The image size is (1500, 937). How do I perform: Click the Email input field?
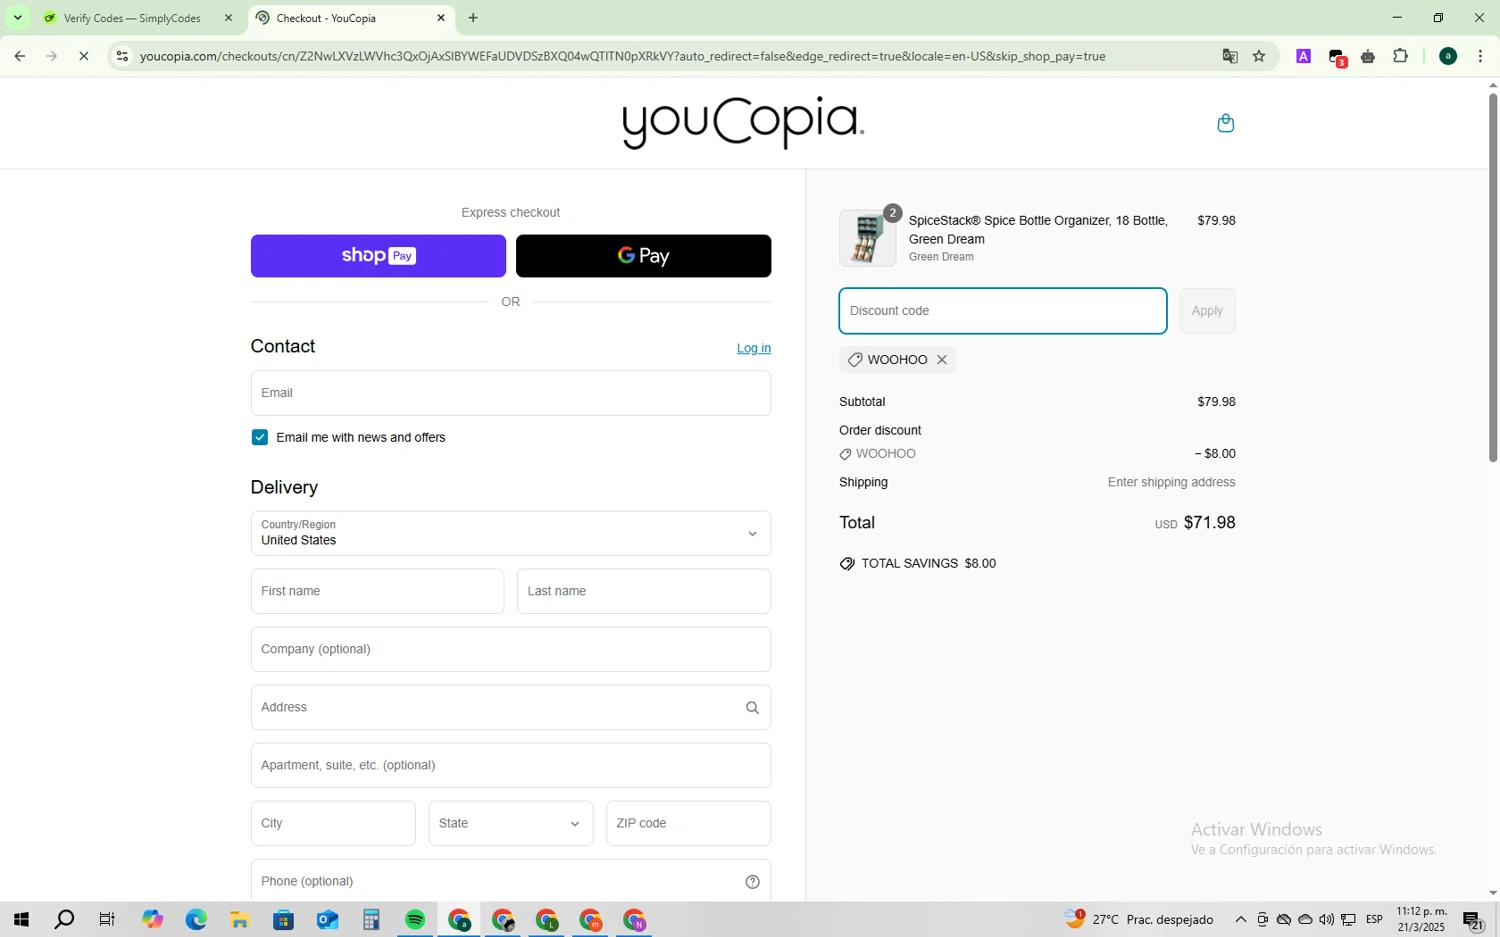[x=510, y=393]
